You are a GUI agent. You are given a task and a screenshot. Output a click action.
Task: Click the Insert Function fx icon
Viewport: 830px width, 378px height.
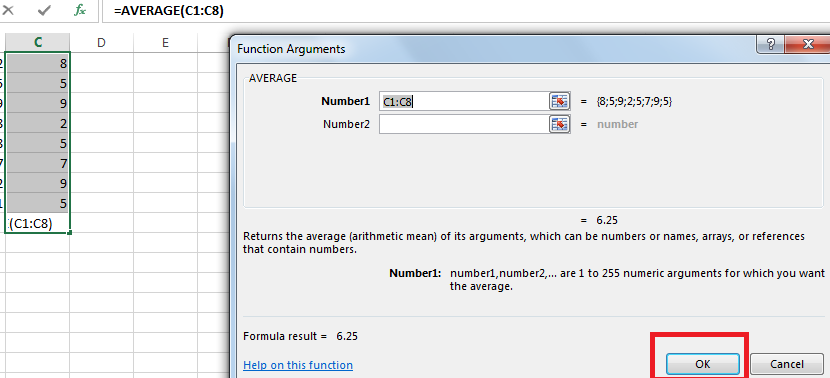coord(80,11)
